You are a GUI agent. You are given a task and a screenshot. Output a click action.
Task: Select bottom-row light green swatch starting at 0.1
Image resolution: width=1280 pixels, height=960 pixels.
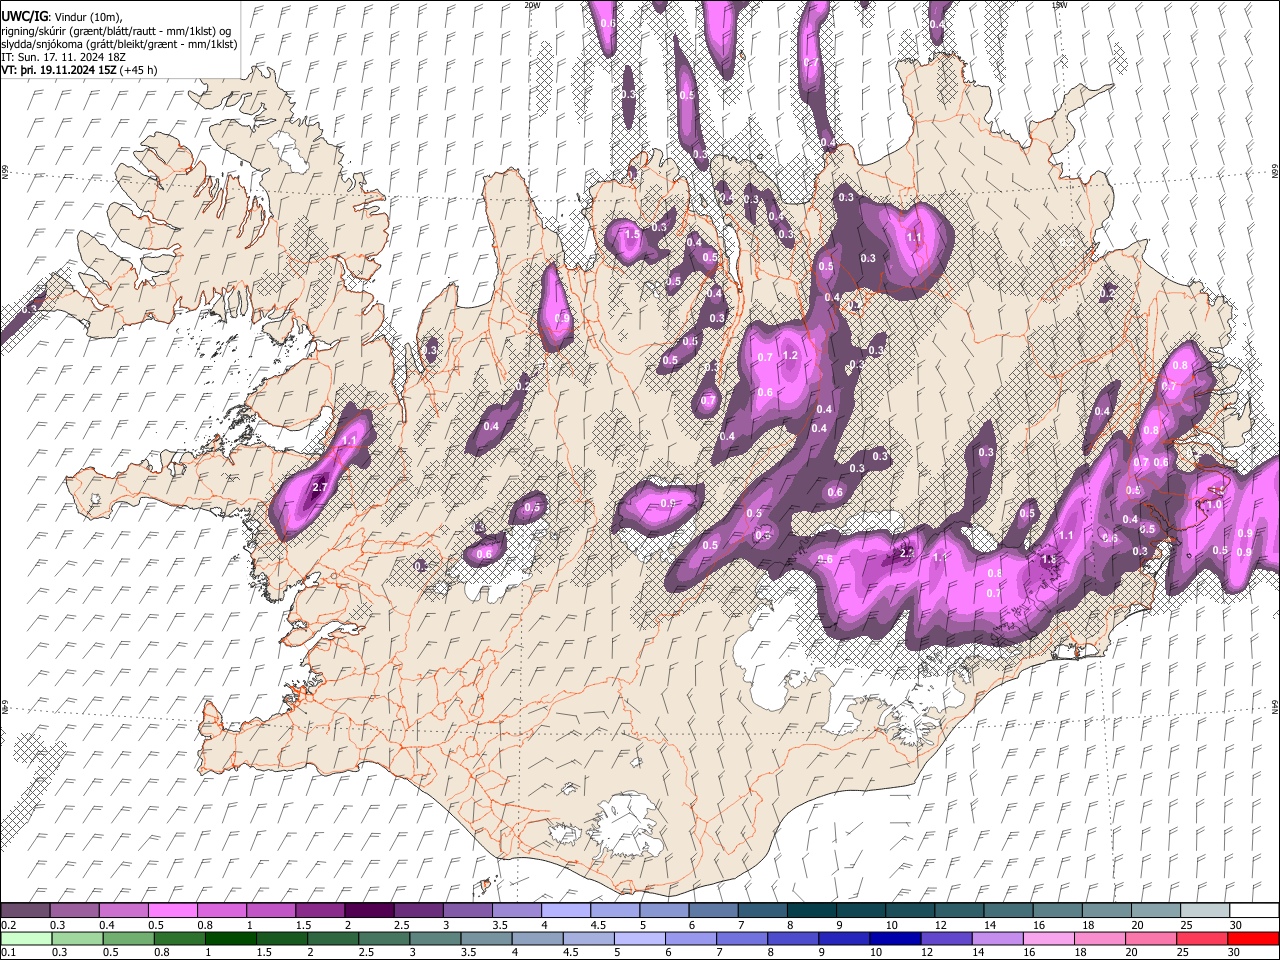[25, 938]
